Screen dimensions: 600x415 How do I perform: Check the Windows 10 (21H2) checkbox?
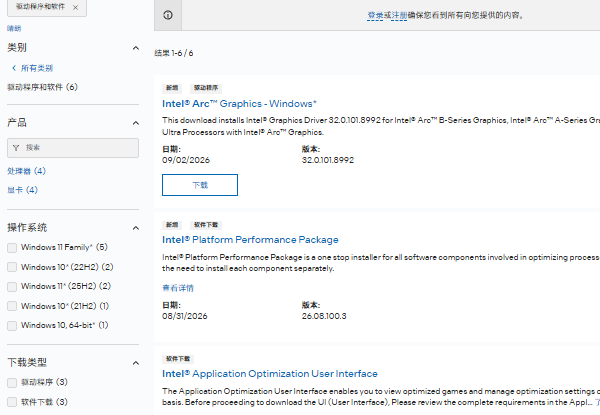[12, 306]
